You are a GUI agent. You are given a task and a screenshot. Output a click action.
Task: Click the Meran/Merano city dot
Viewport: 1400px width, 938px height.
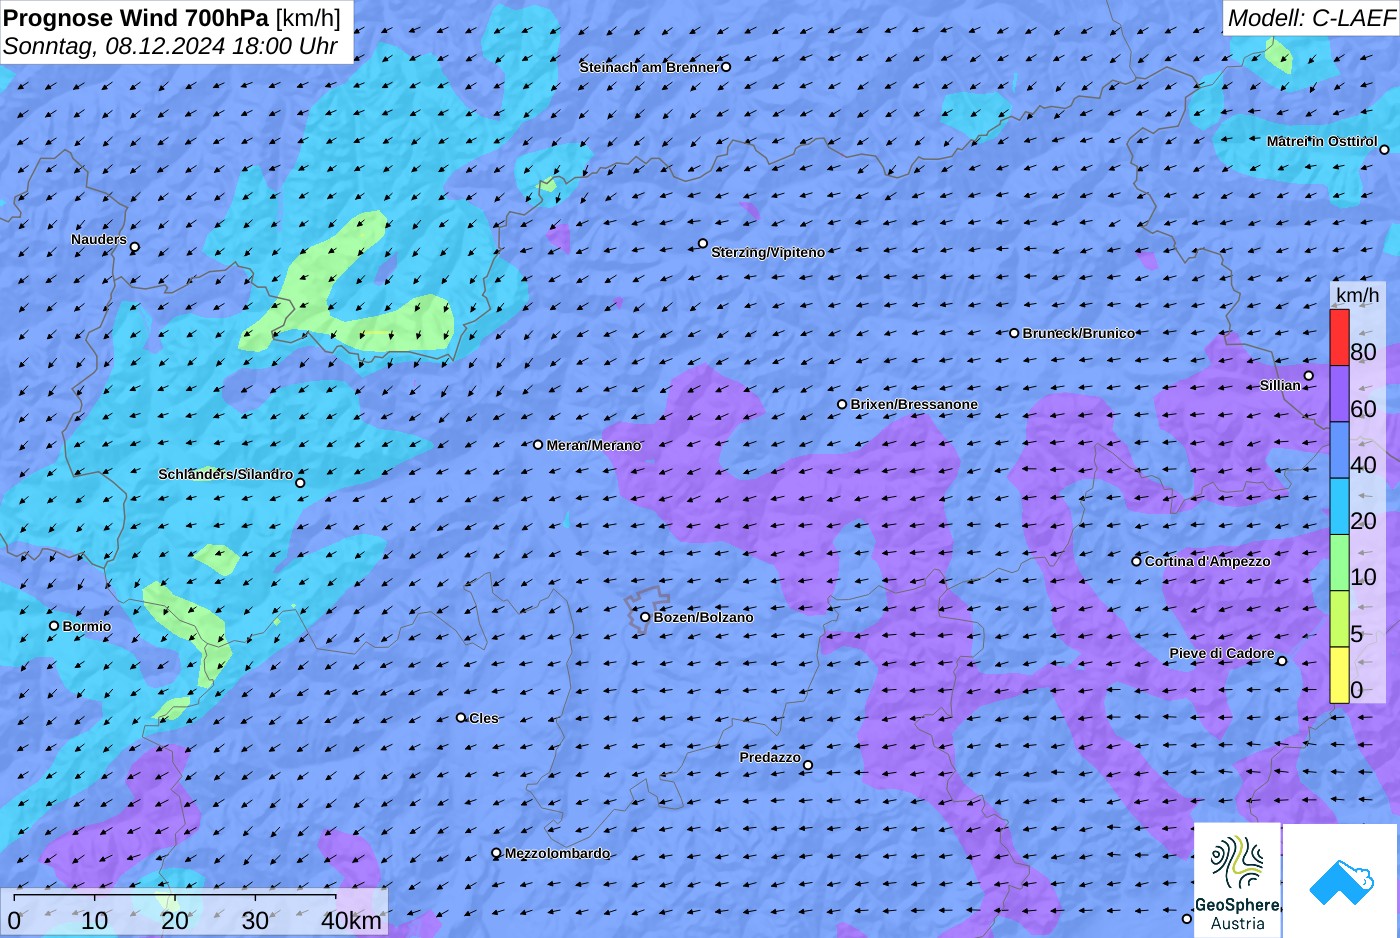(538, 445)
